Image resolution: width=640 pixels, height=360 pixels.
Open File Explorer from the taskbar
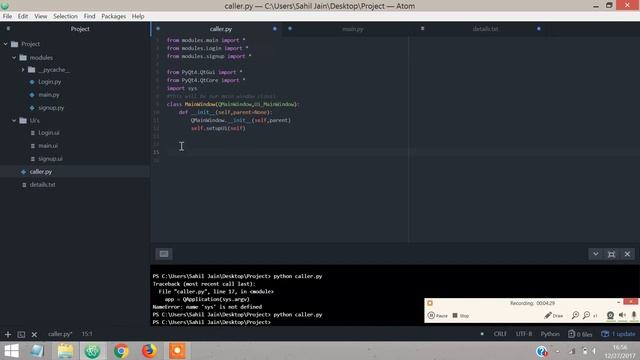click(x=65, y=351)
